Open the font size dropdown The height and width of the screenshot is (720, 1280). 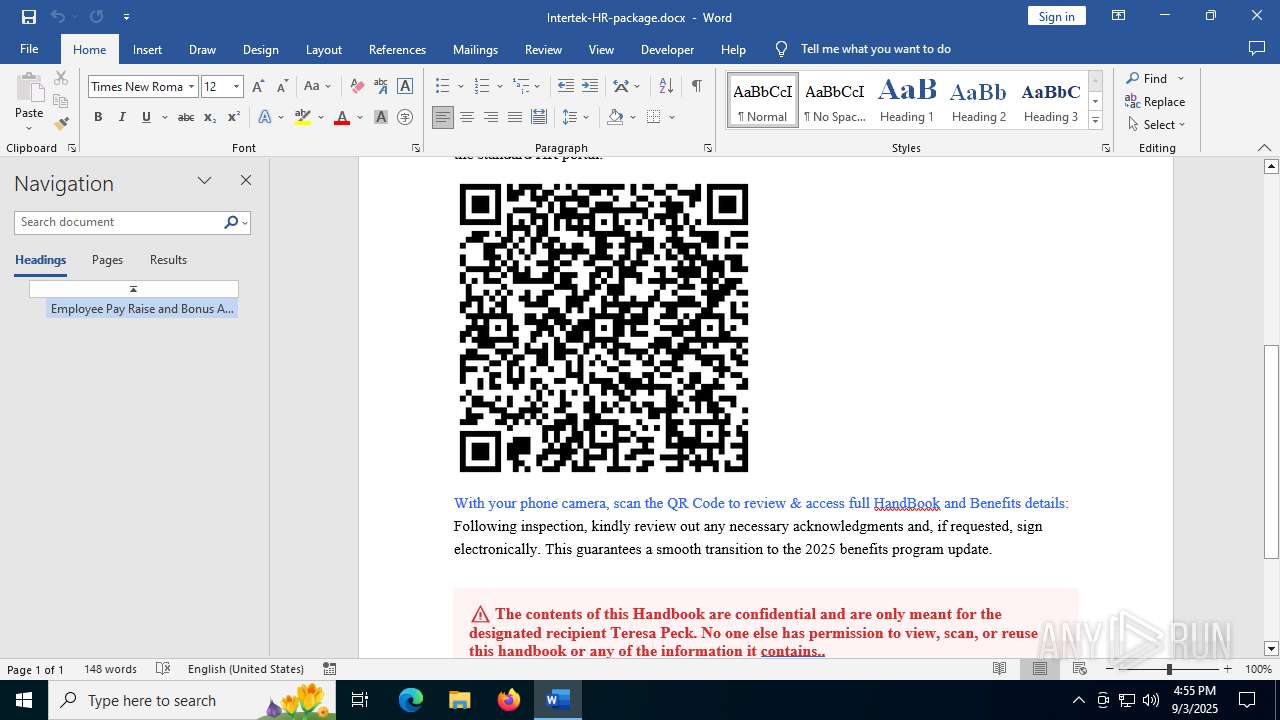click(236, 87)
